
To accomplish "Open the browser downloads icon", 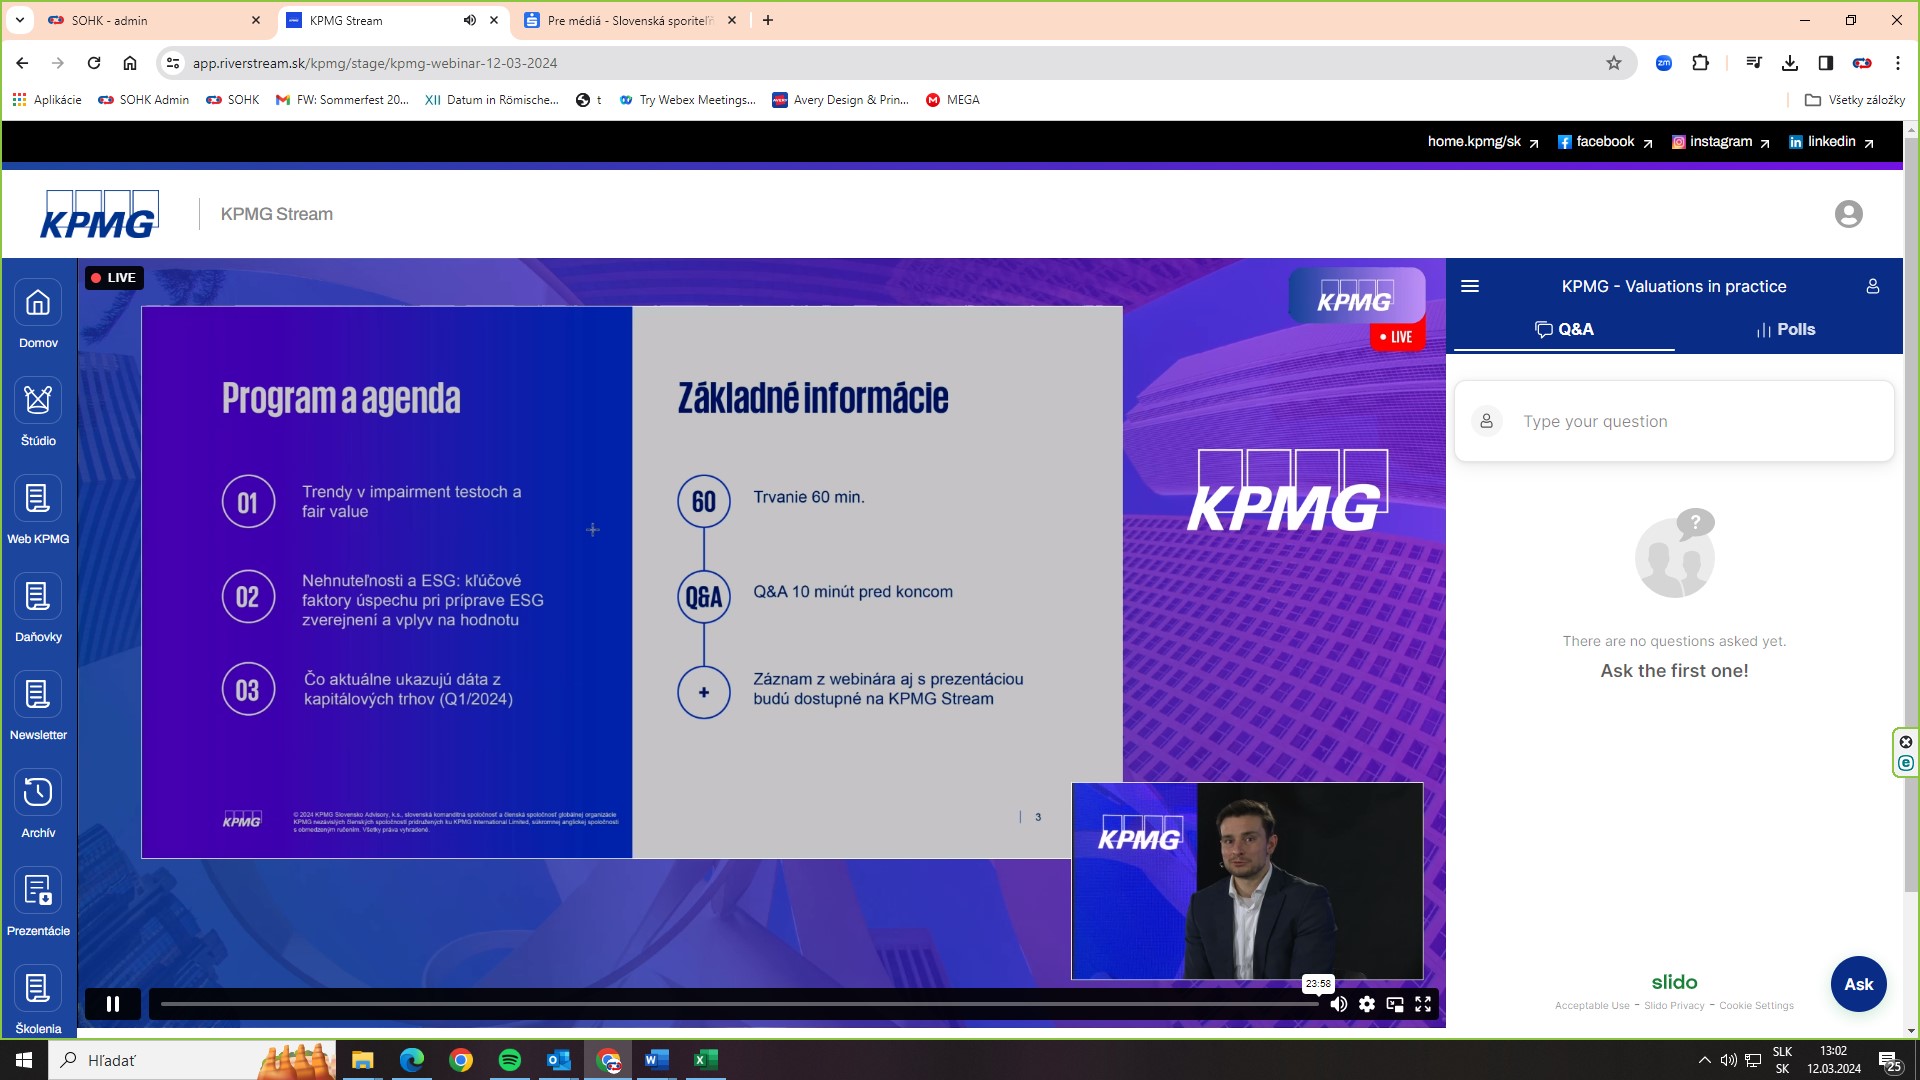I will point(1790,63).
